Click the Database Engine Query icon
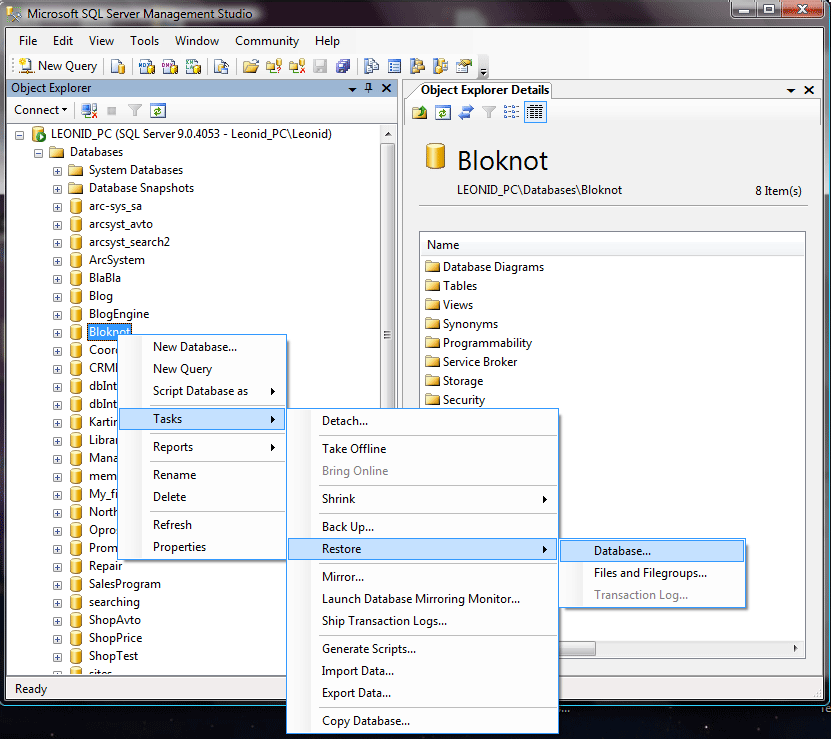 118,66
